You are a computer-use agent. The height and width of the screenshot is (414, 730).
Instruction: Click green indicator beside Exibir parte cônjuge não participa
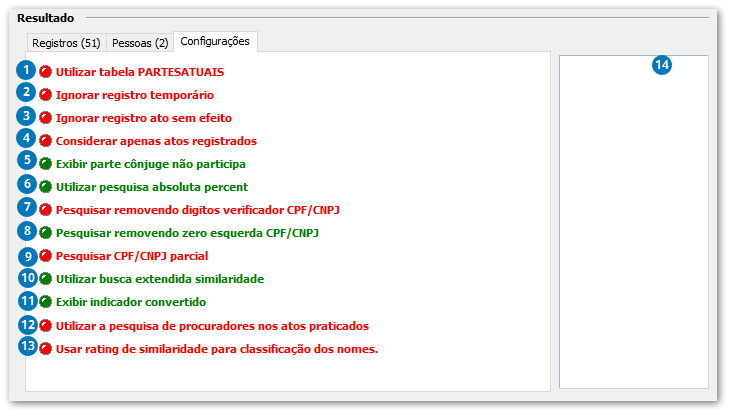(45, 164)
